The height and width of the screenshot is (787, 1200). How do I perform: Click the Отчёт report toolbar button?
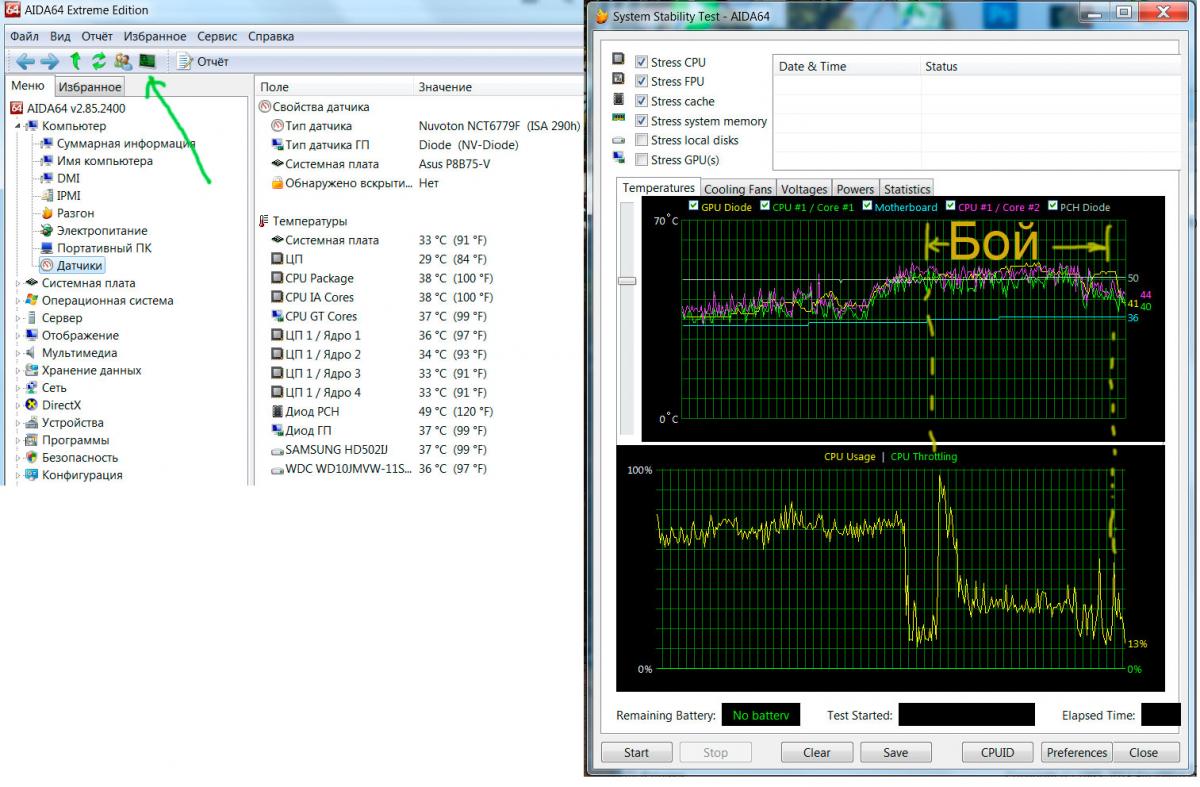point(203,62)
